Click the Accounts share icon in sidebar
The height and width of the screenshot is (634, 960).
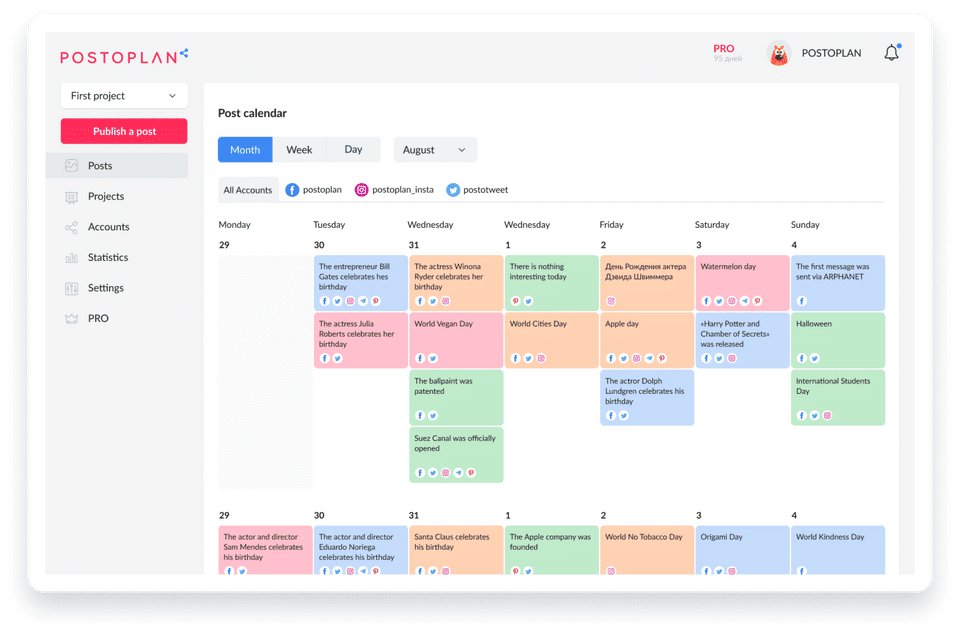[x=72, y=227]
